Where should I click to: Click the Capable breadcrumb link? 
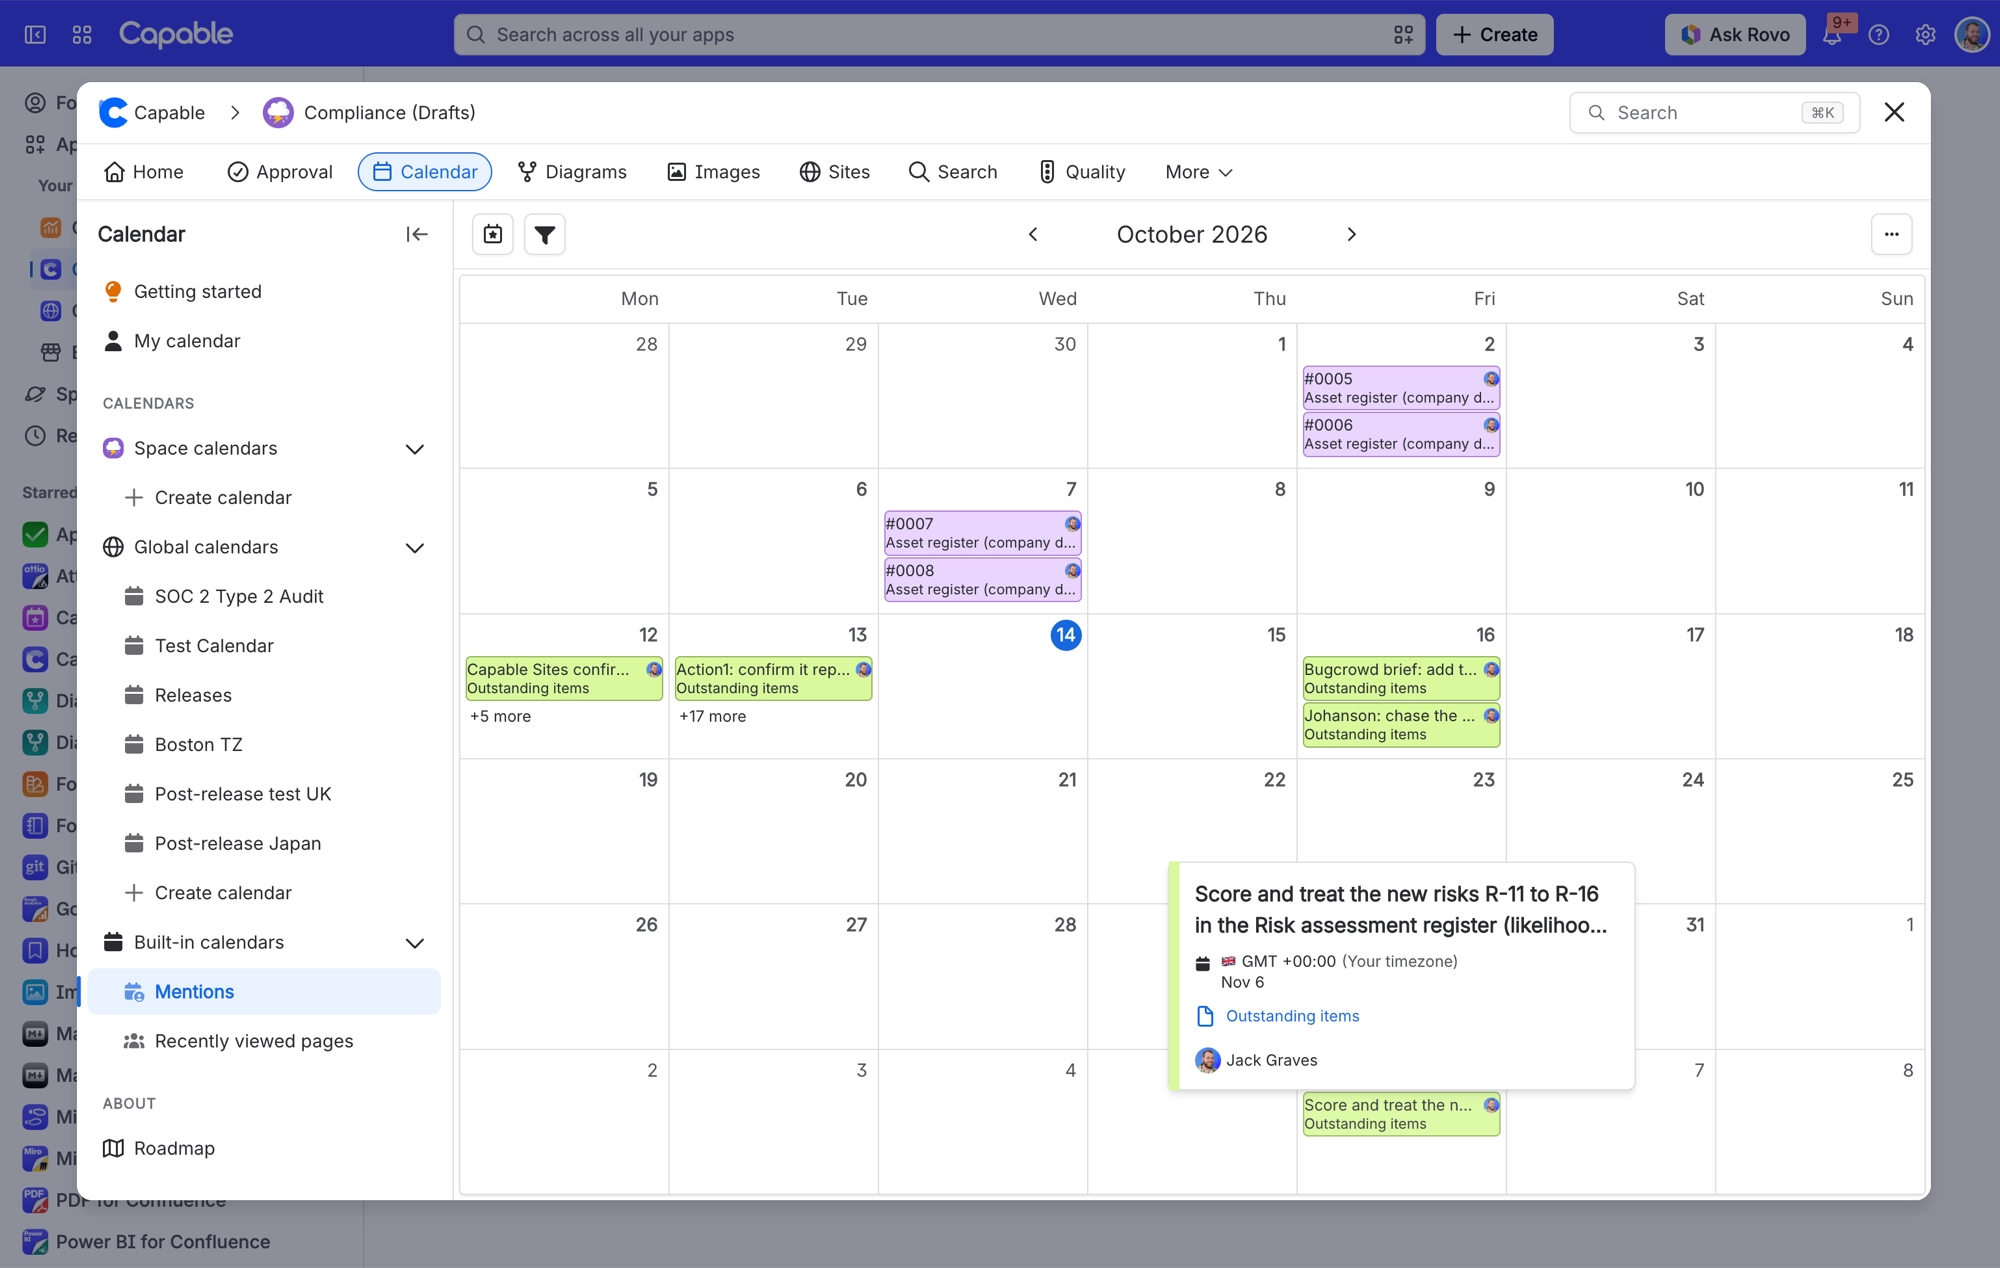point(169,112)
